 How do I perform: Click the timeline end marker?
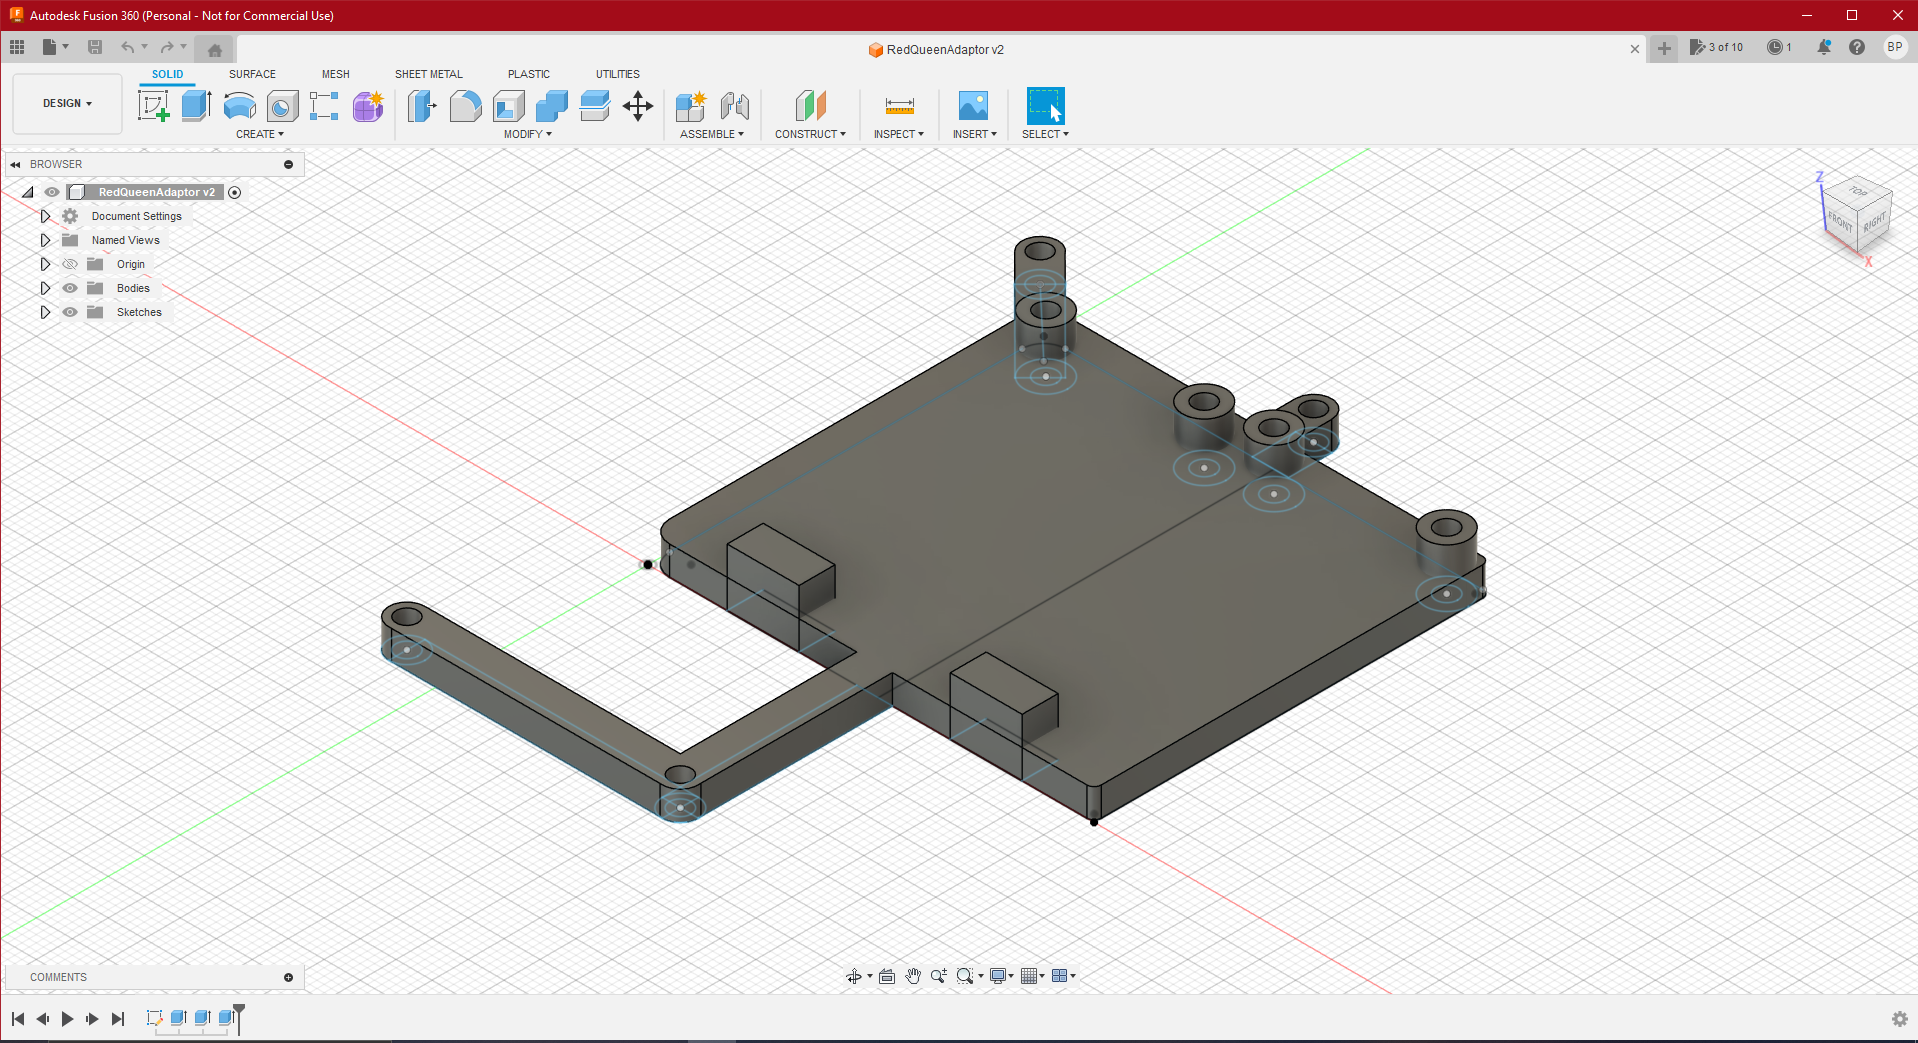(x=239, y=1017)
